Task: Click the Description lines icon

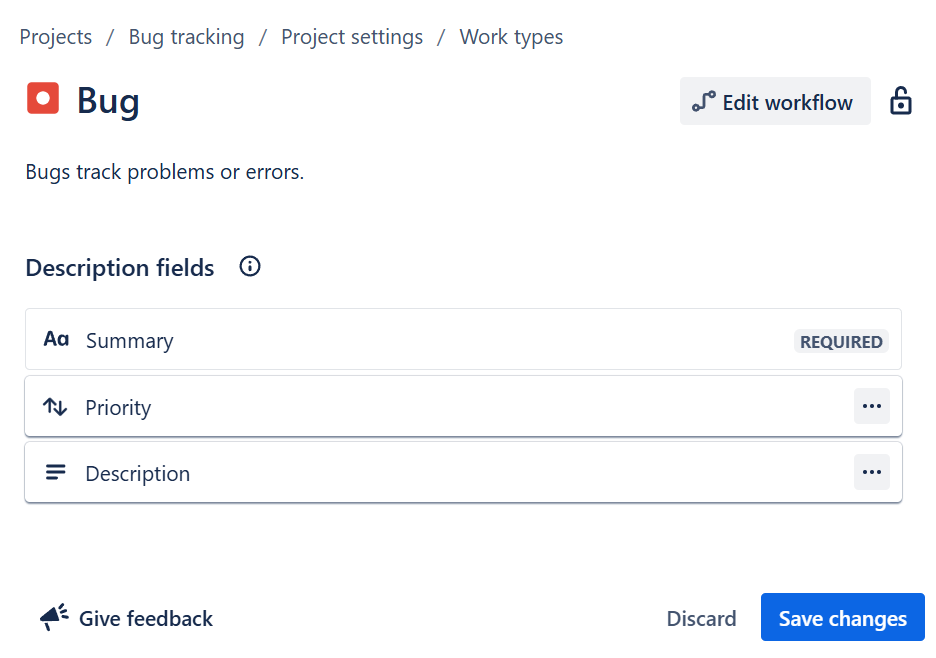Action: coord(56,472)
